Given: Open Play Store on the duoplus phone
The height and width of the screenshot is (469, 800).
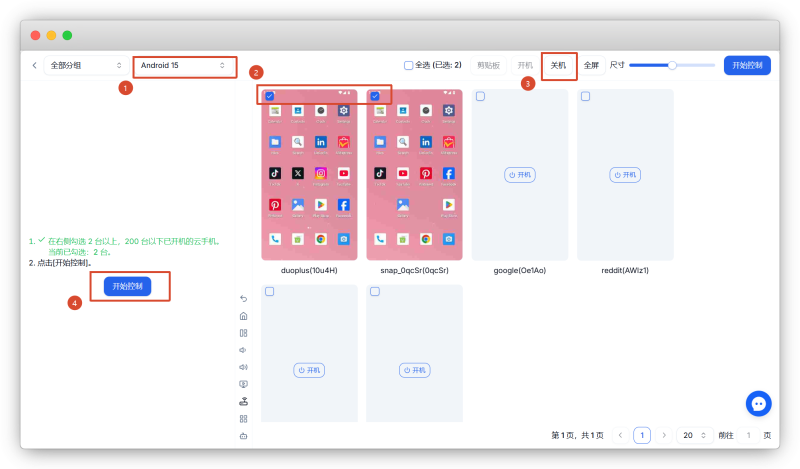Looking at the screenshot, I should click(x=320, y=205).
